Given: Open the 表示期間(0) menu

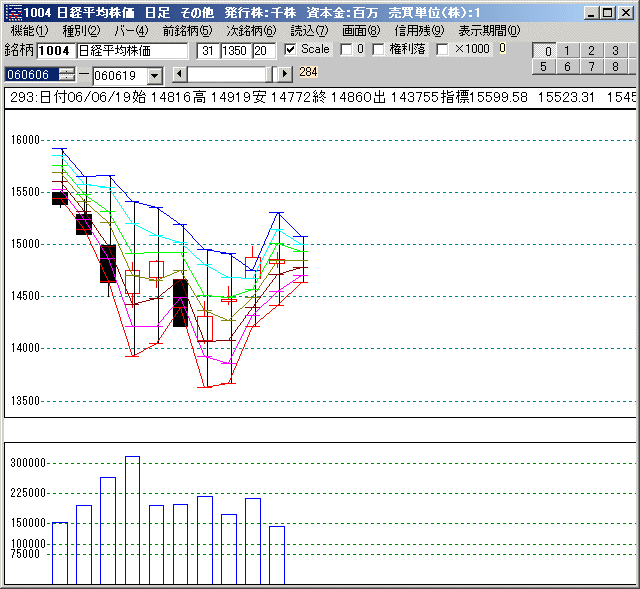Looking at the screenshot, I should 489,31.
